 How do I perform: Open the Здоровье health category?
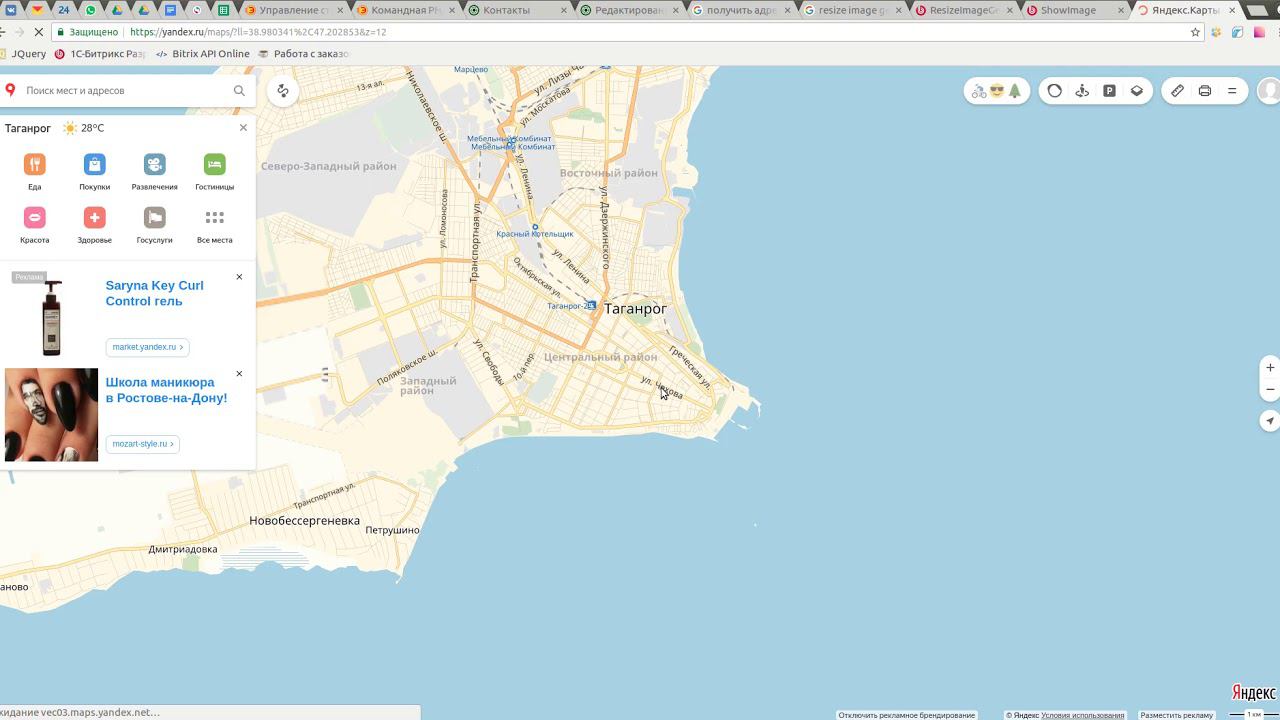click(x=94, y=225)
